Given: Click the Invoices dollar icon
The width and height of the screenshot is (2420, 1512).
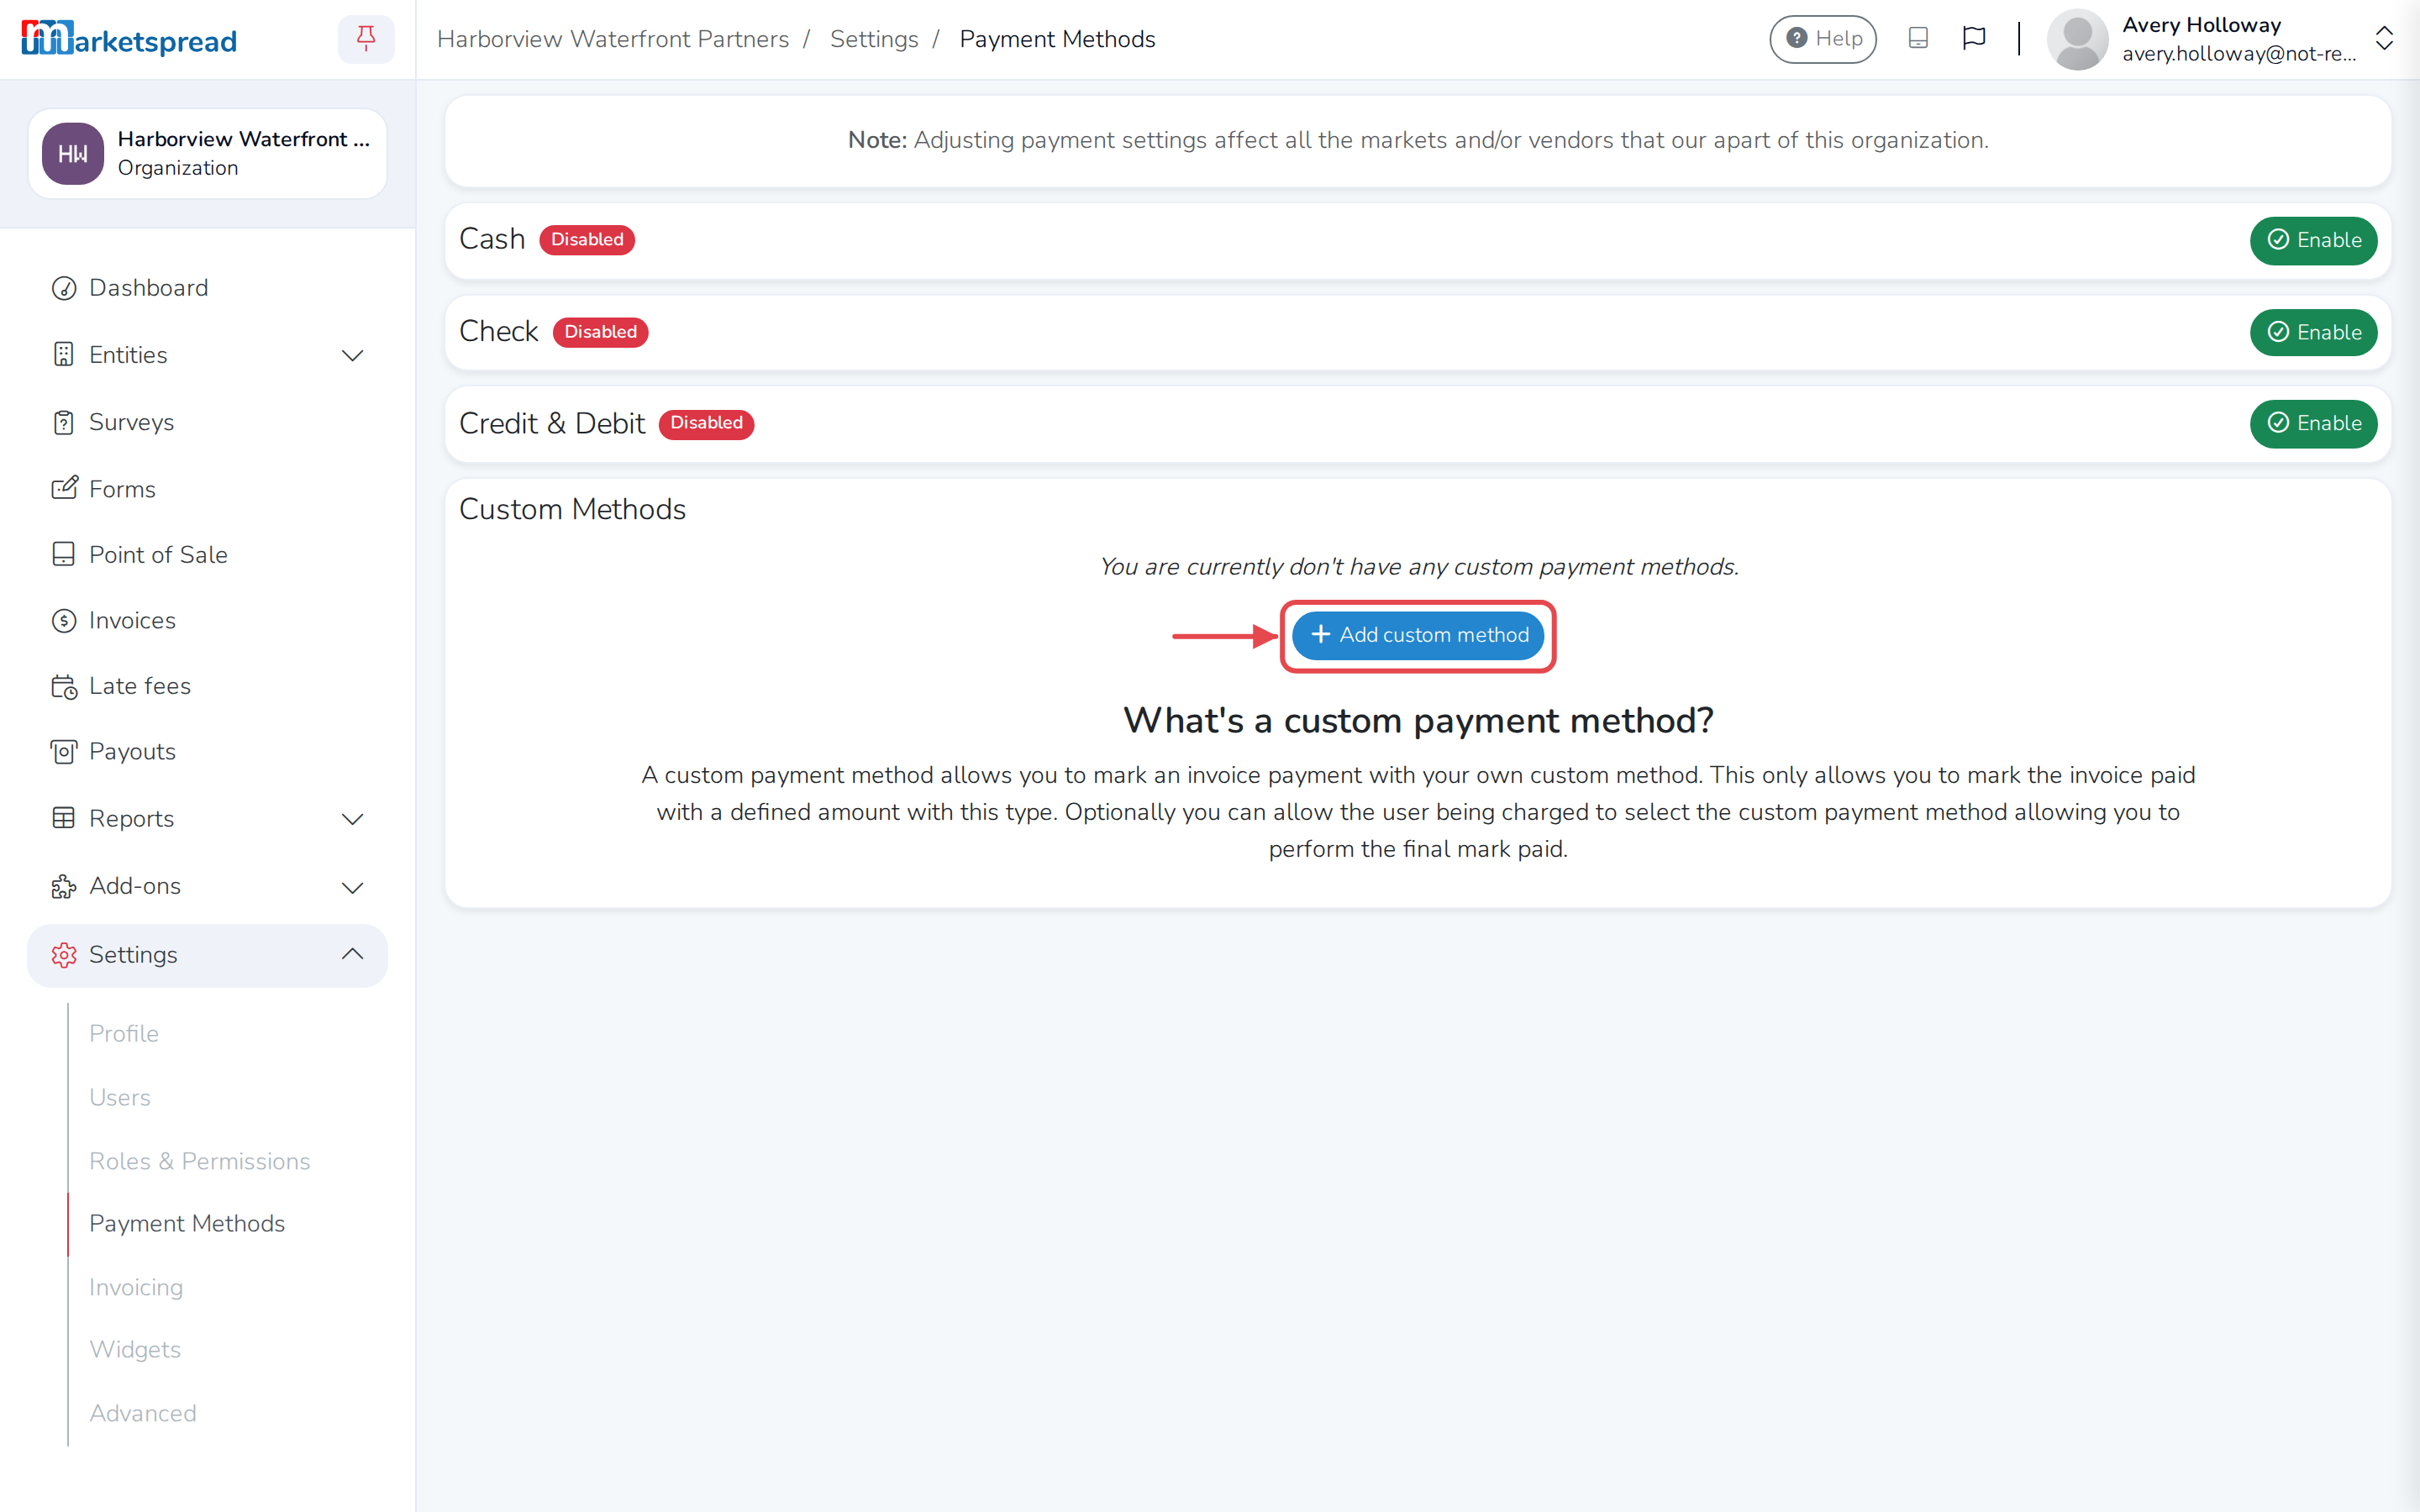Looking at the screenshot, I should click(x=64, y=621).
